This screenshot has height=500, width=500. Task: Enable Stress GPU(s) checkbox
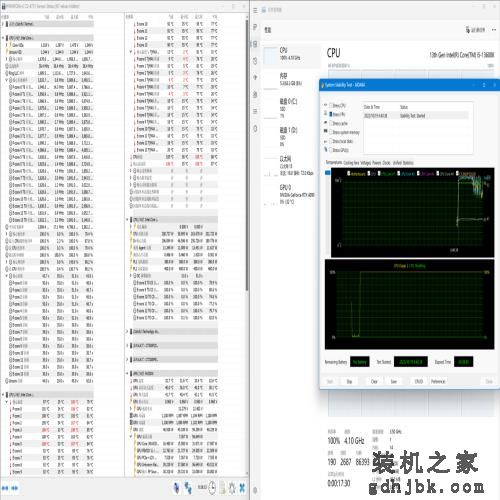tap(331, 150)
